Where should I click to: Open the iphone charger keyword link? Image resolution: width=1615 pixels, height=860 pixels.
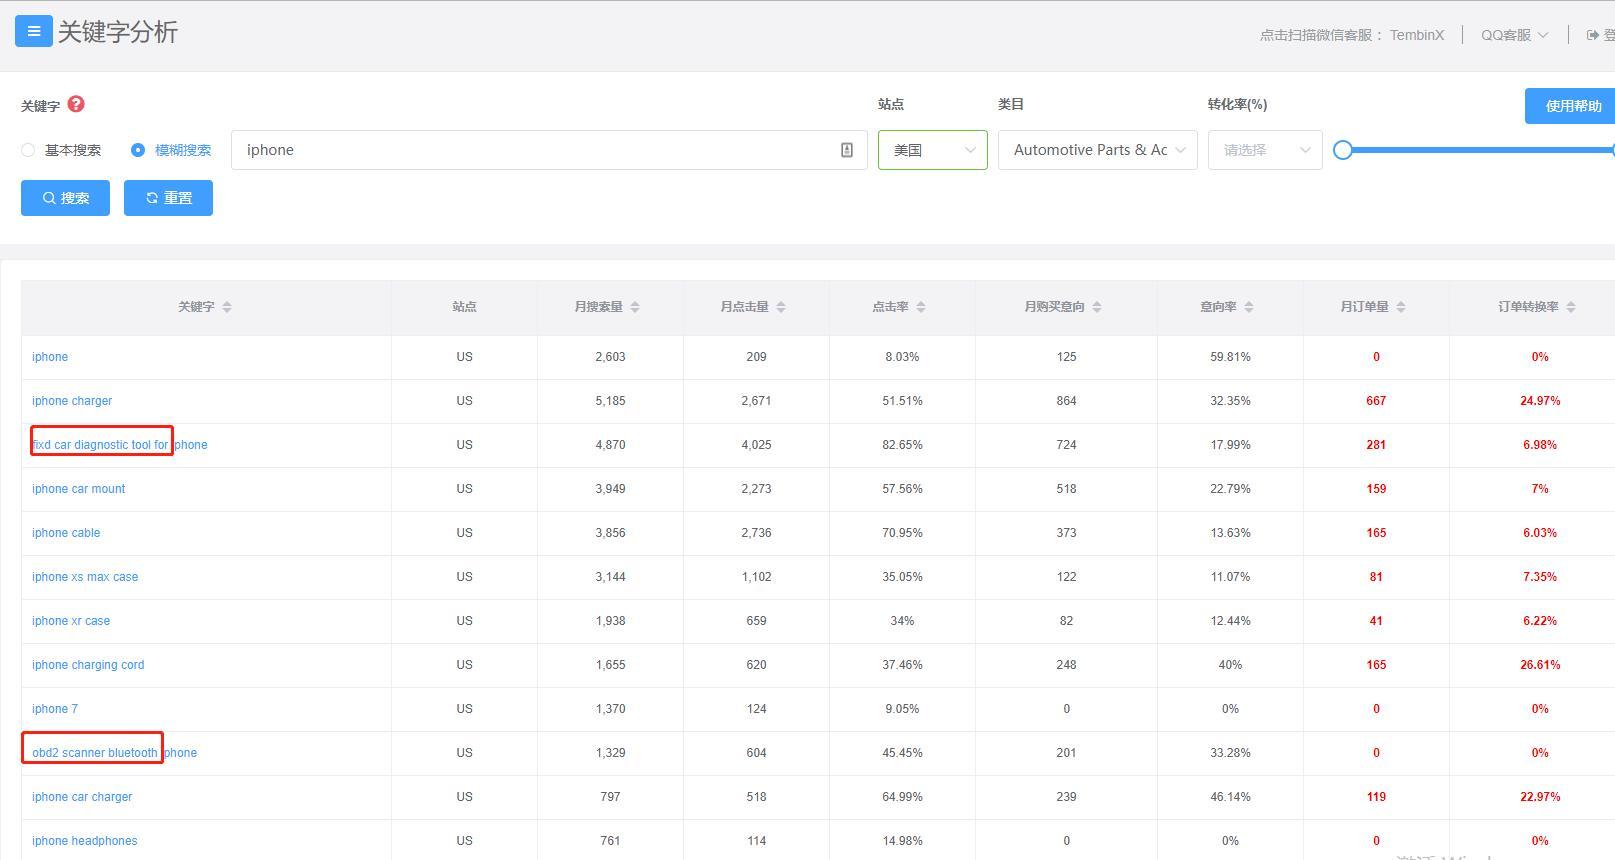72,401
